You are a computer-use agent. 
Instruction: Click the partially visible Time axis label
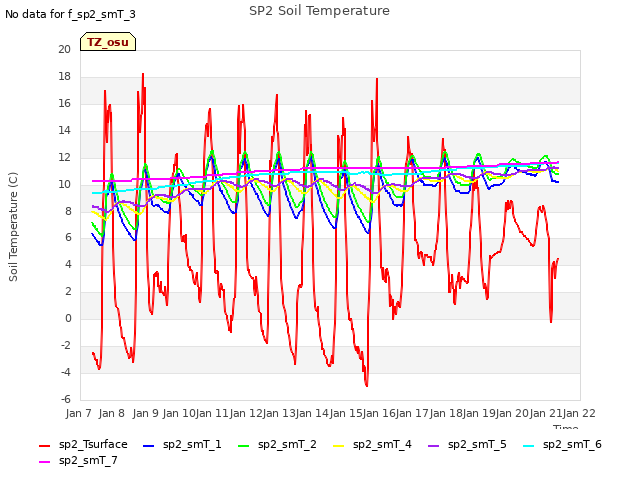(566, 427)
